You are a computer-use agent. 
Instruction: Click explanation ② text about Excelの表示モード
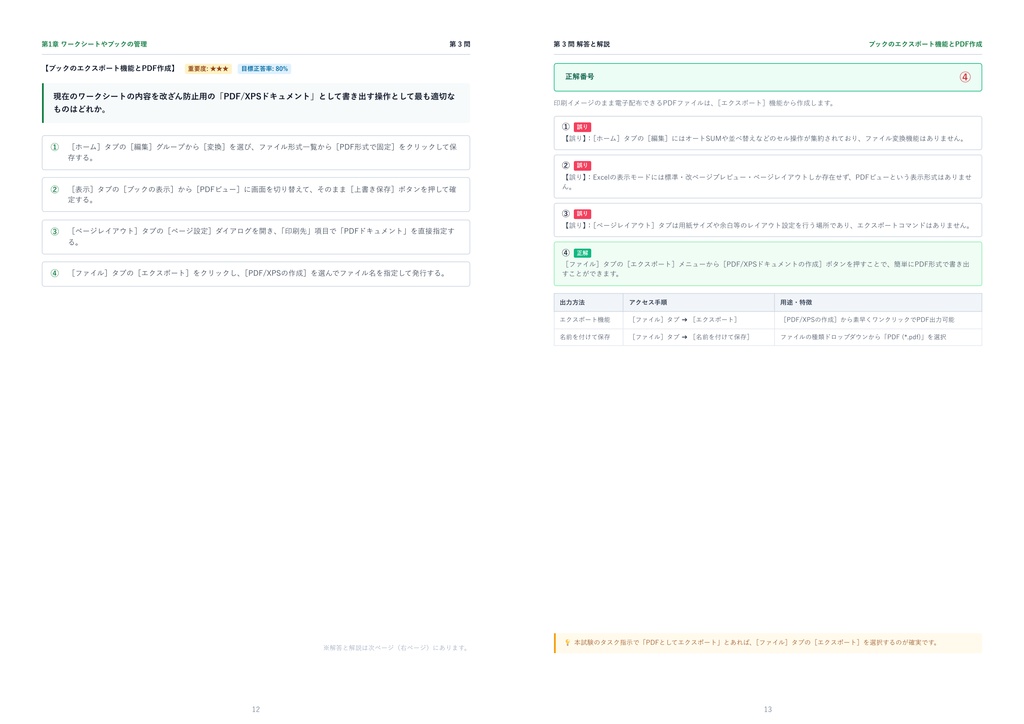pyautogui.click(x=767, y=181)
